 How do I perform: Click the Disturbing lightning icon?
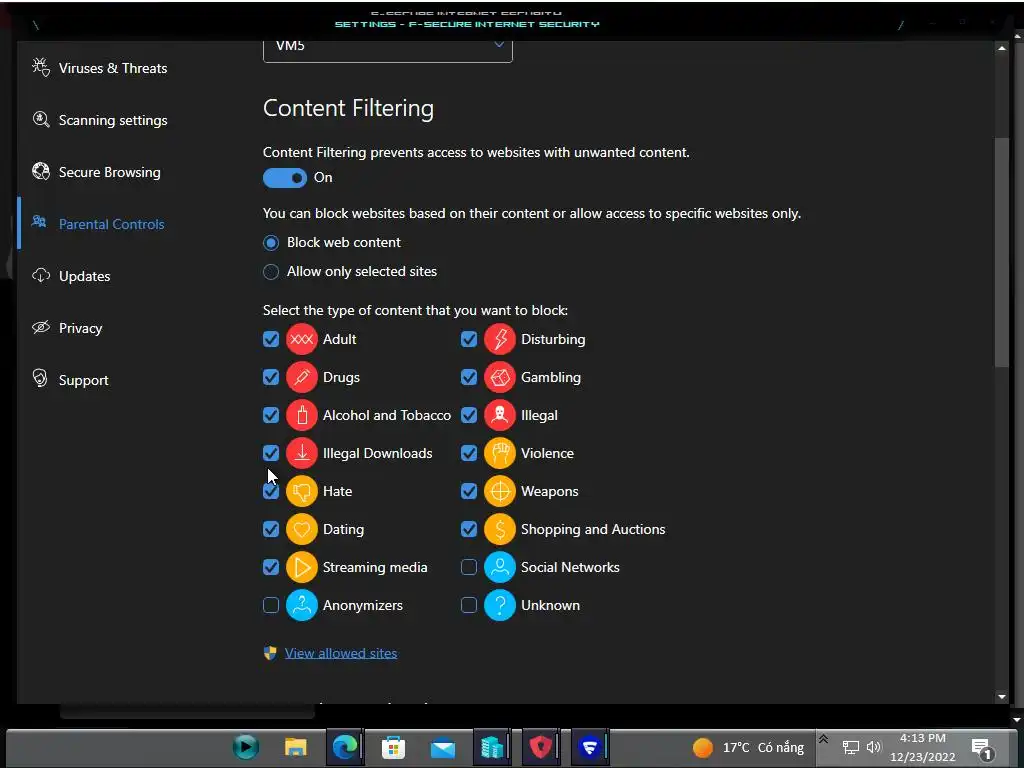(500, 340)
